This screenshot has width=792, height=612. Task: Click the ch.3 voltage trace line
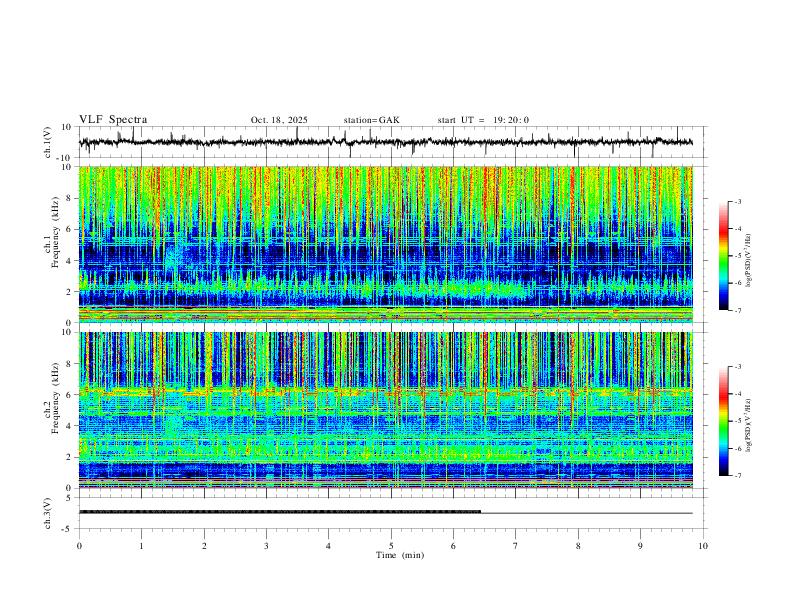pyautogui.click(x=386, y=513)
